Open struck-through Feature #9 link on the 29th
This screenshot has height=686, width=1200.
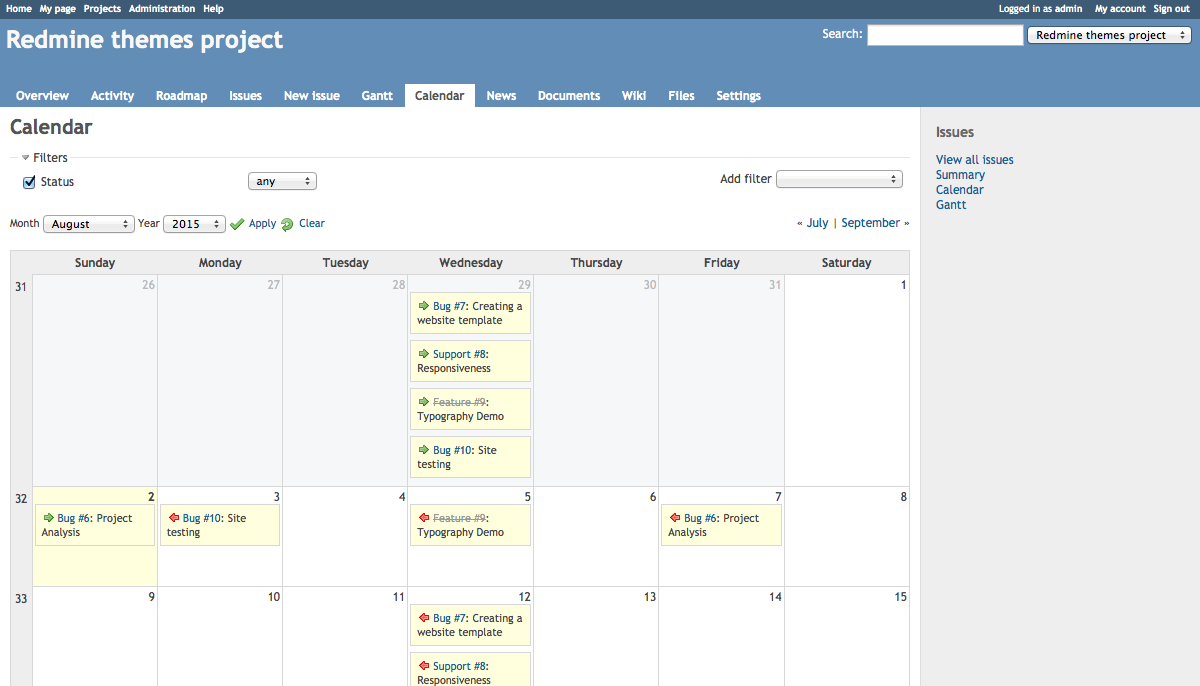(x=459, y=402)
